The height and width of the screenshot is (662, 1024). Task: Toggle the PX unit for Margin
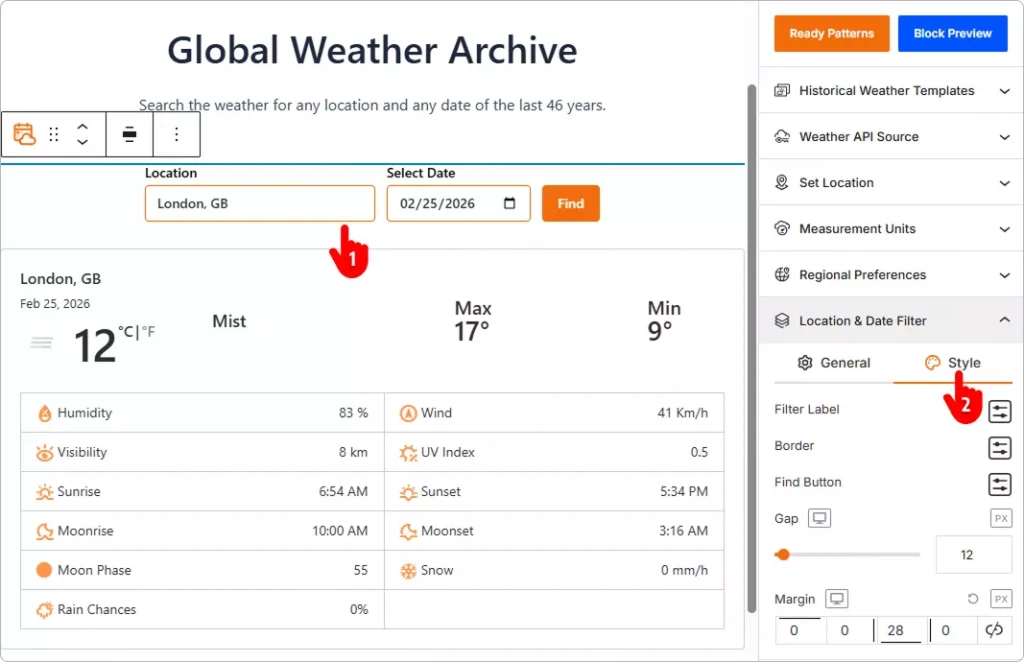(1000, 598)
